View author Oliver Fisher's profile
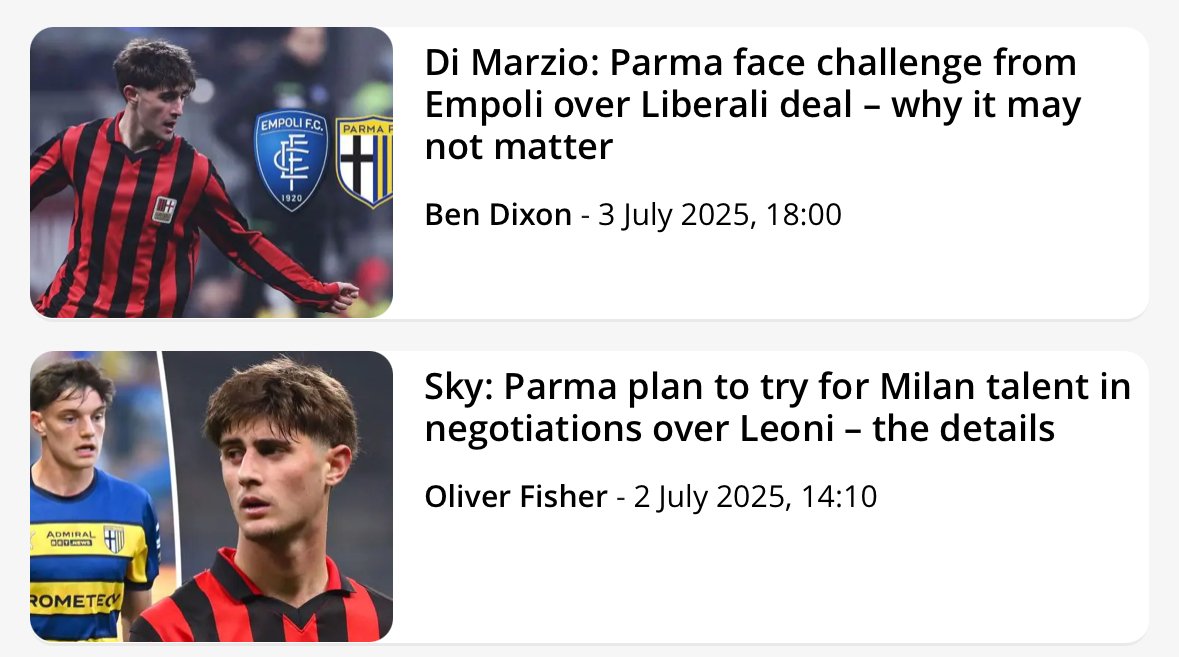 (516, 497)
